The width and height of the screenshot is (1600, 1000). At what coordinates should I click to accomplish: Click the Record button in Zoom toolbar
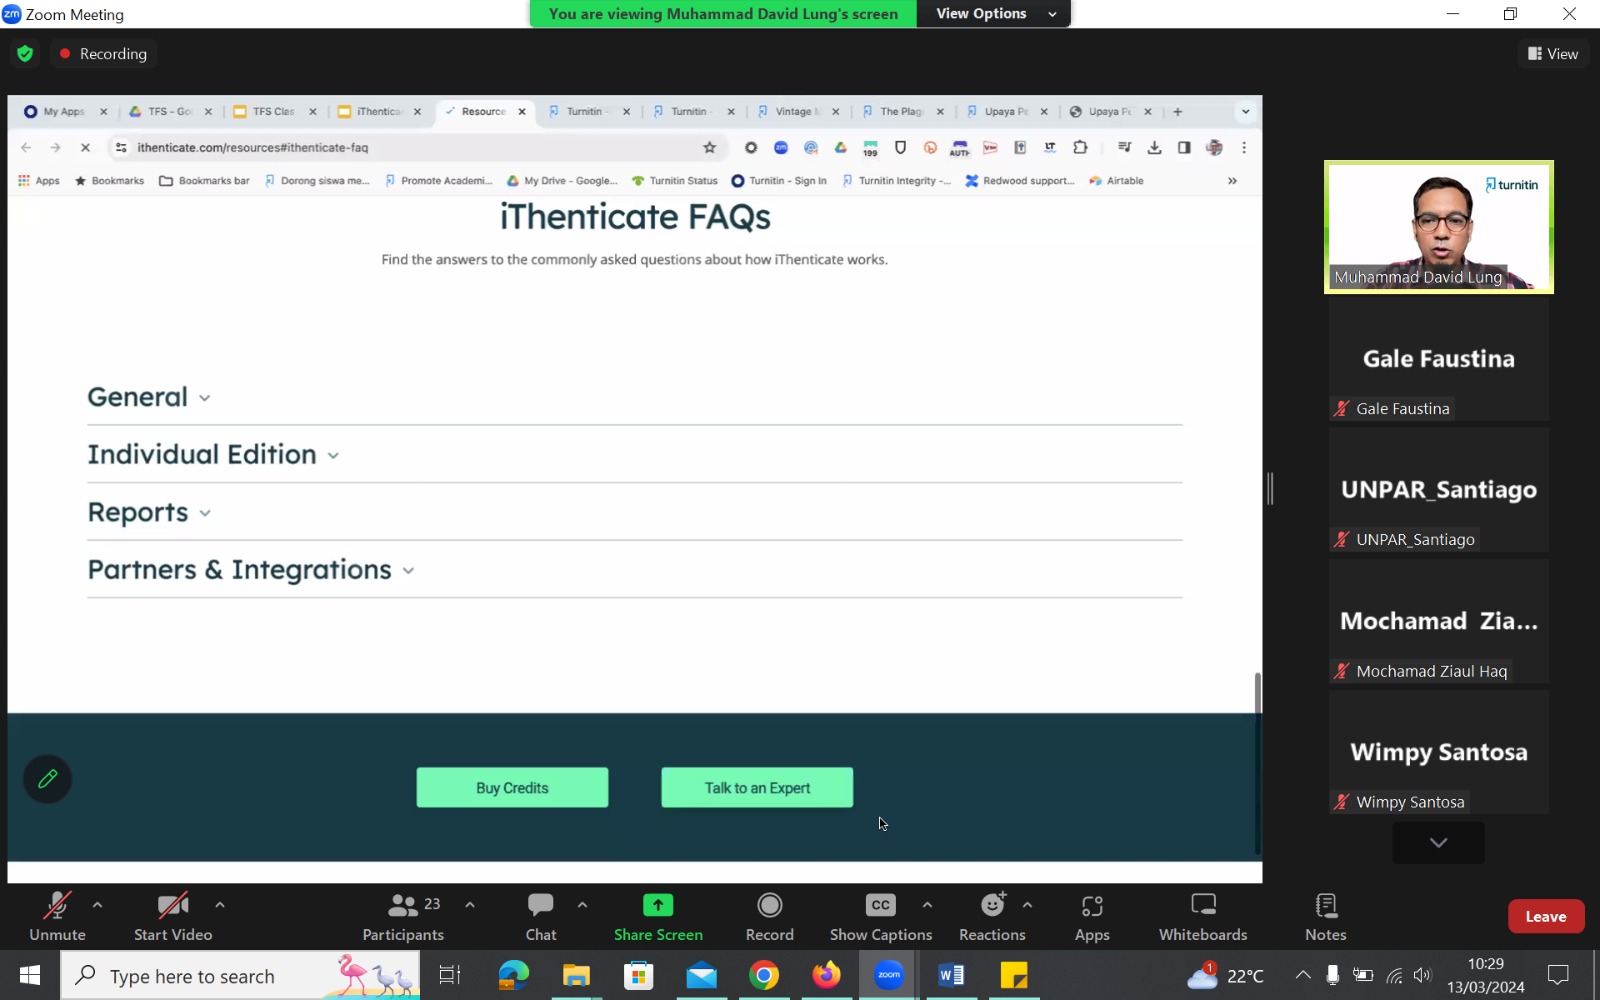pyautogui.click(x=770, y=917)
